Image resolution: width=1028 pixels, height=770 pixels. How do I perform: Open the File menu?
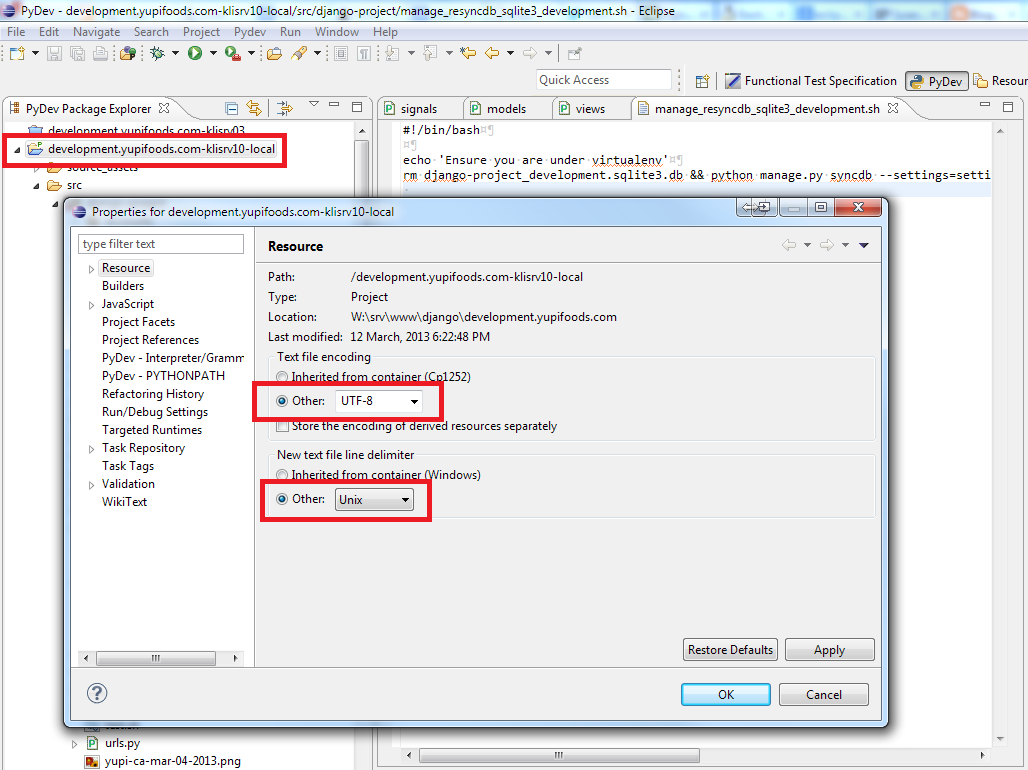pos(16,31)
